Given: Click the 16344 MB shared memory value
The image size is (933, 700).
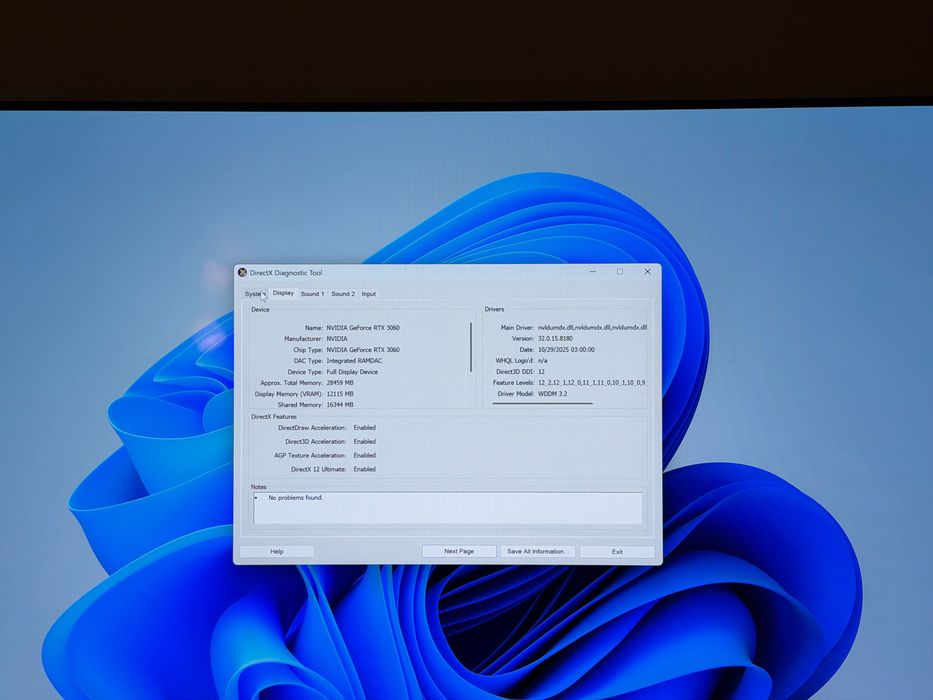Looking at the screenshot, I should tap(340, 405).
